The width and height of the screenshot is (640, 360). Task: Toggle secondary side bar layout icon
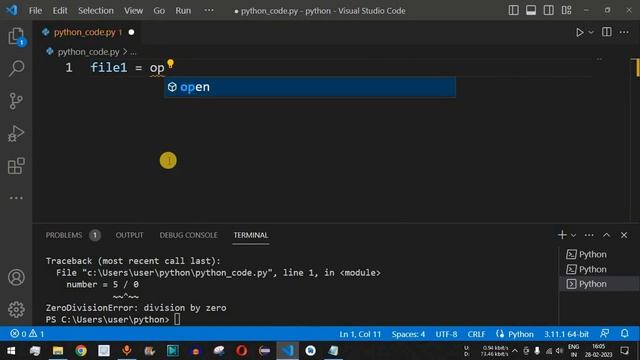coord(549,11)
